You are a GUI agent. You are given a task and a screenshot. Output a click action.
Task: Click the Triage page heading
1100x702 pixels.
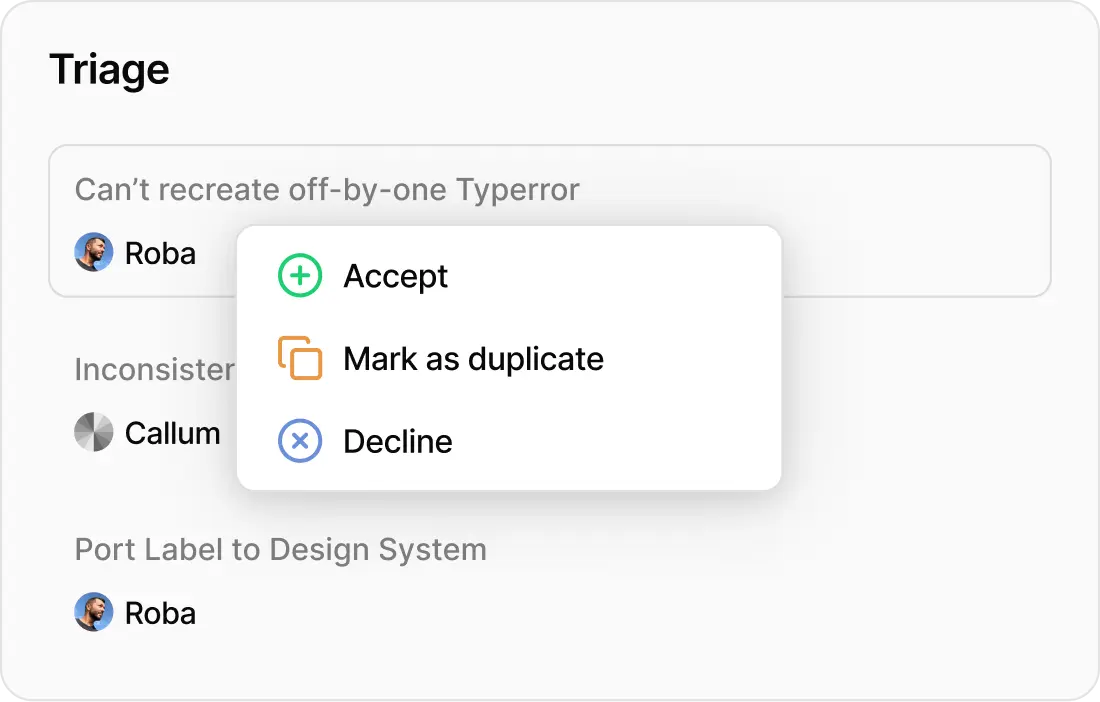point(110,68)
